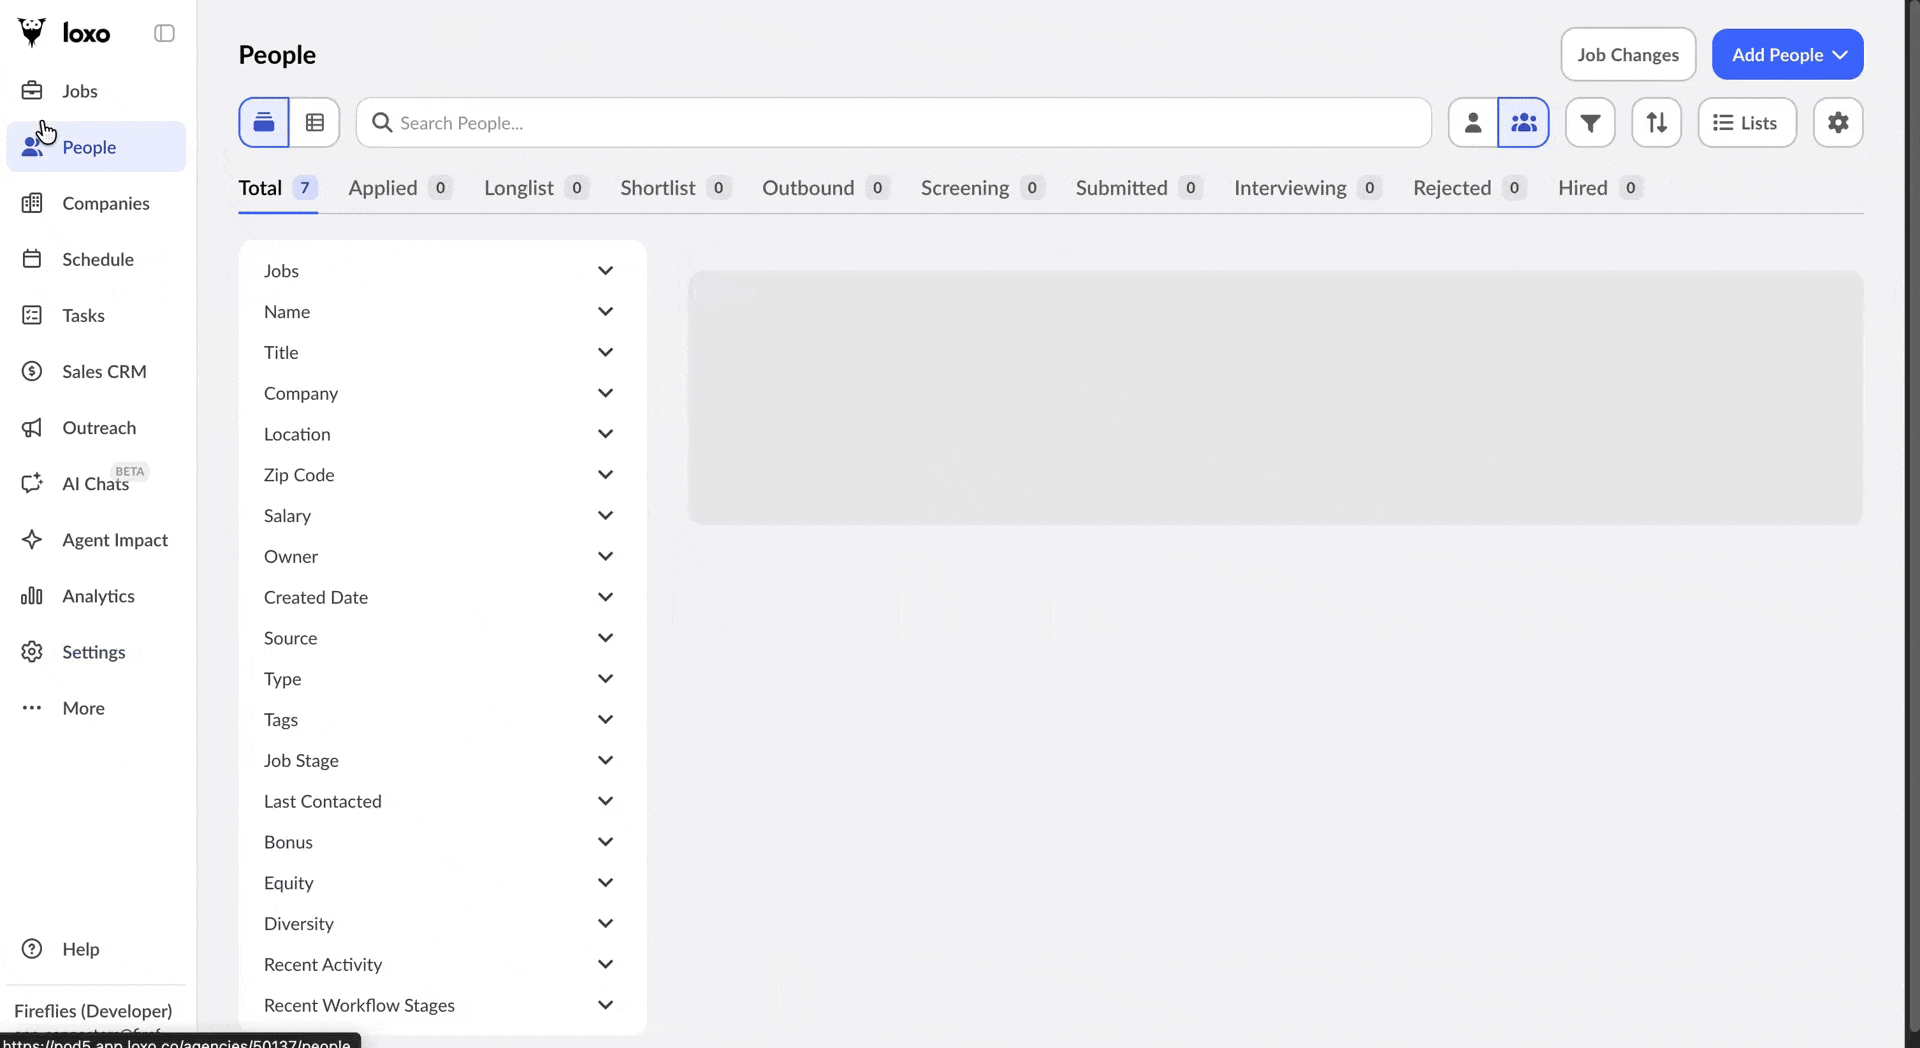
Task: Open AI Chats beta
Action: coord(96,483)
